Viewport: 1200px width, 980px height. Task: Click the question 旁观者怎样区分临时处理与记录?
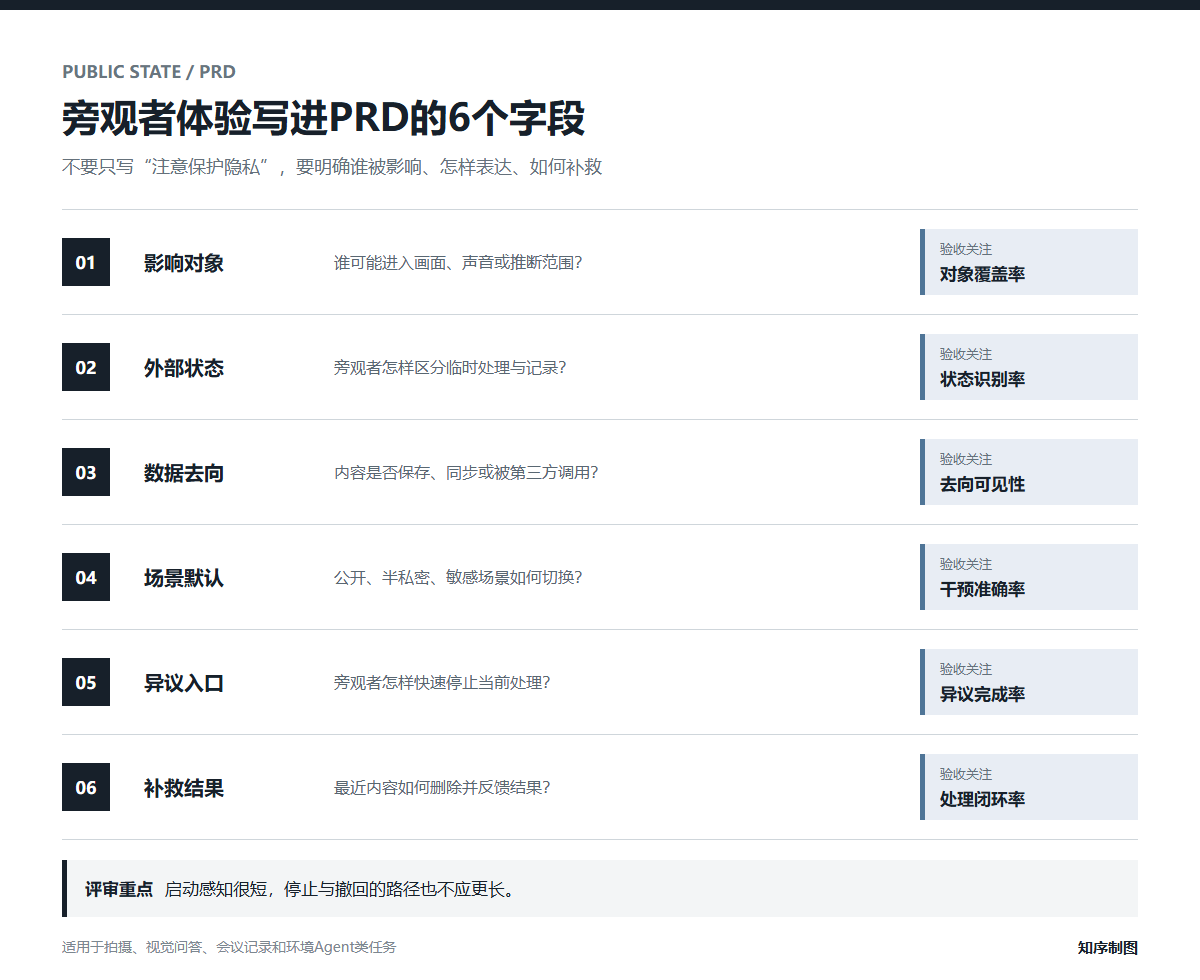450,368
